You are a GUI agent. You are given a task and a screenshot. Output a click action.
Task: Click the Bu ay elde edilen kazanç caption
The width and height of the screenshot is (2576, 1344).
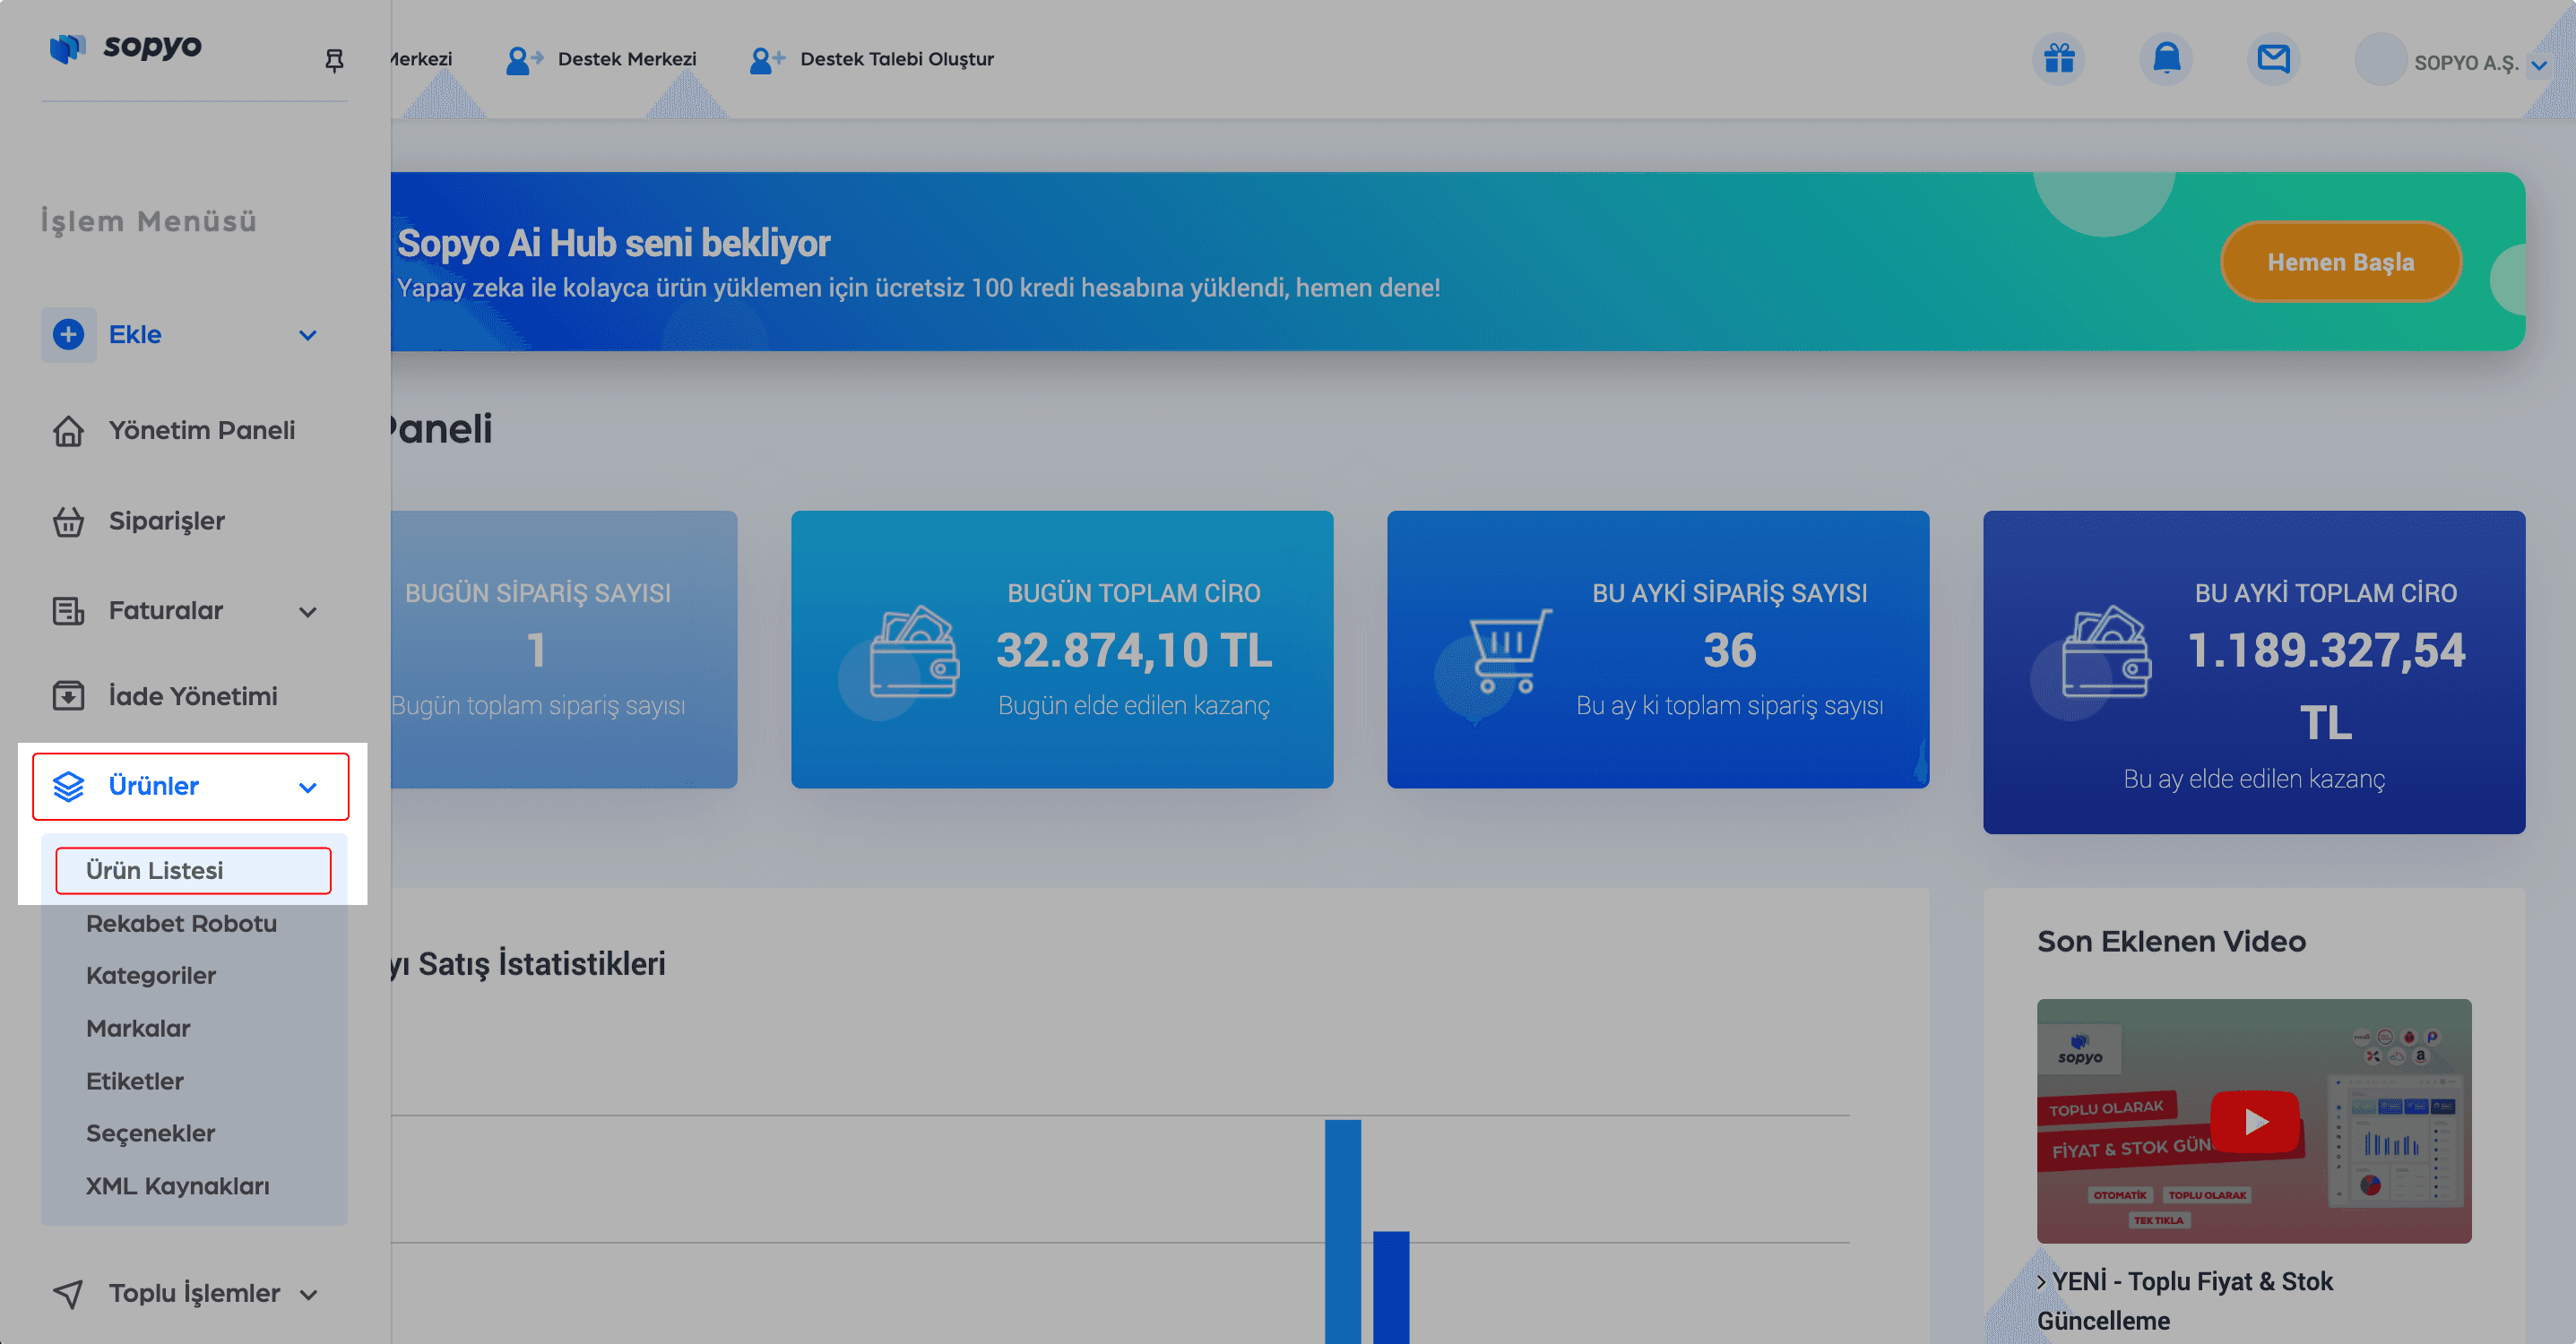pos(2254,779)
